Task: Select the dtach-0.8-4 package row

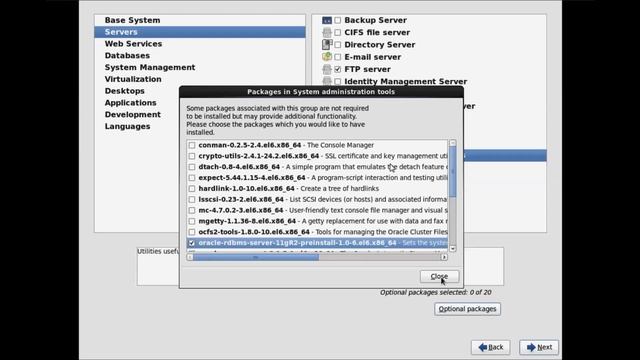Action: coord(317,167)
